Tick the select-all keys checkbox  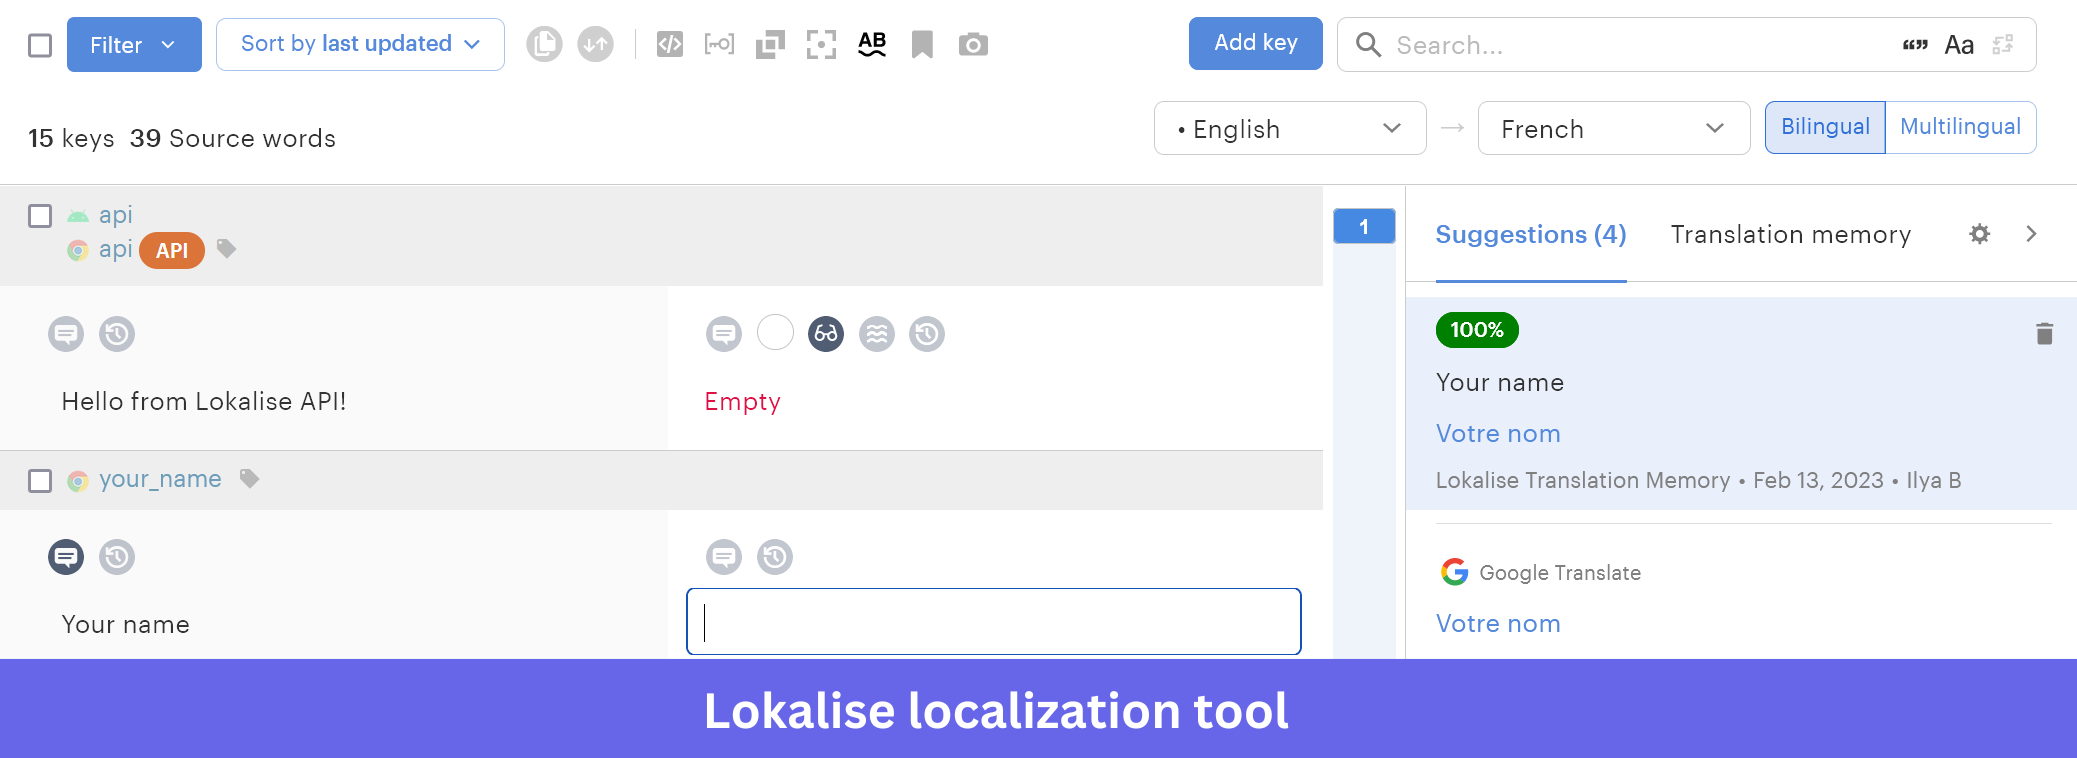coord(40,45)
